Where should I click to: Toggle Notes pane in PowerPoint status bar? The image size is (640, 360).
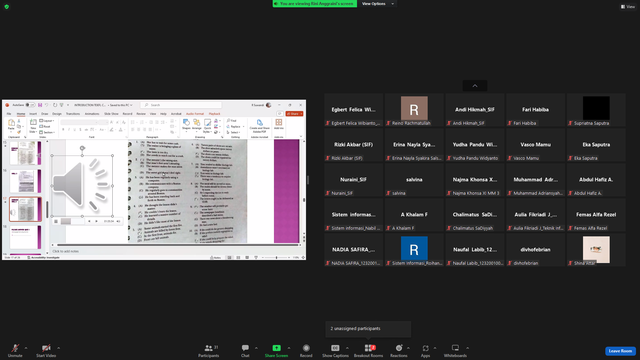click(215, 258)
